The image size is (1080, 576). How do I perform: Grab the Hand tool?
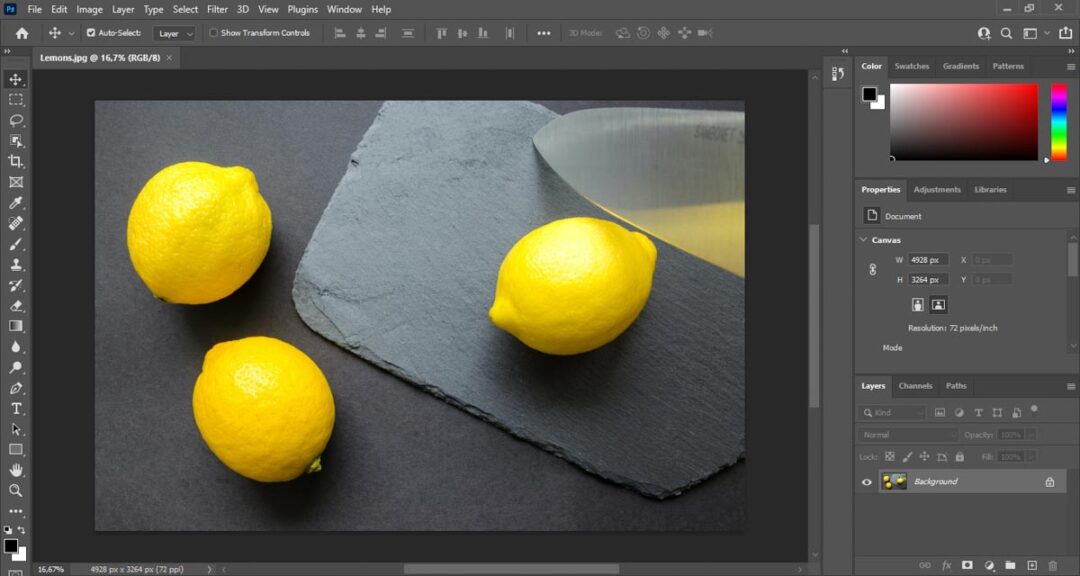click(x=15, y=469)
